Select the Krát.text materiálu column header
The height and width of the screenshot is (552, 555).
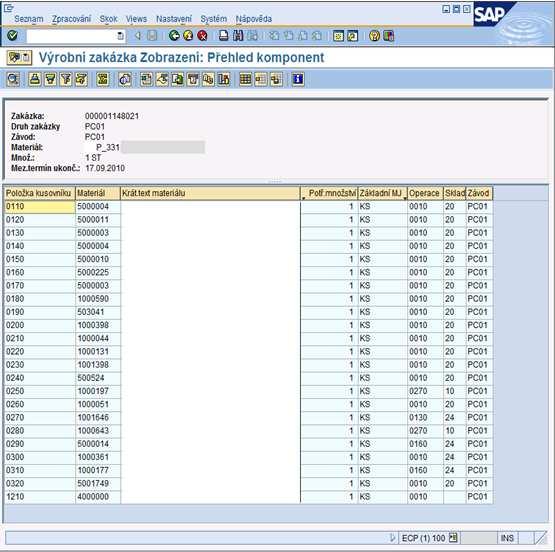[210, 193]
